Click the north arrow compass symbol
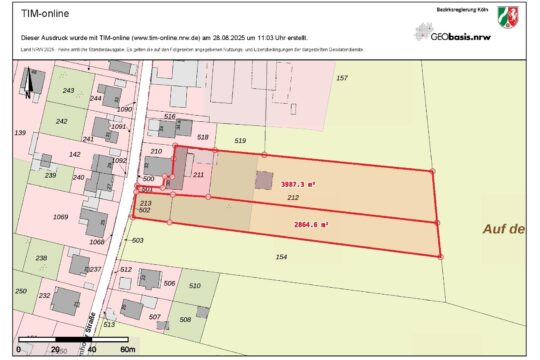Screen dimensions: 540x360 point(28,83)
